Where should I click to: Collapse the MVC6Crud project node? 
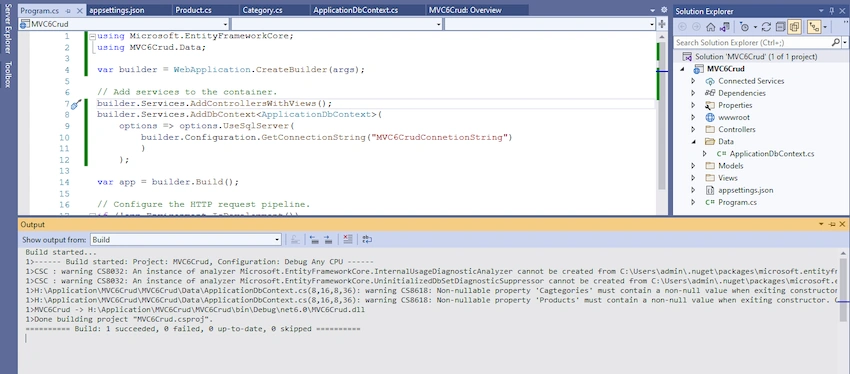(x=682, y=69)
